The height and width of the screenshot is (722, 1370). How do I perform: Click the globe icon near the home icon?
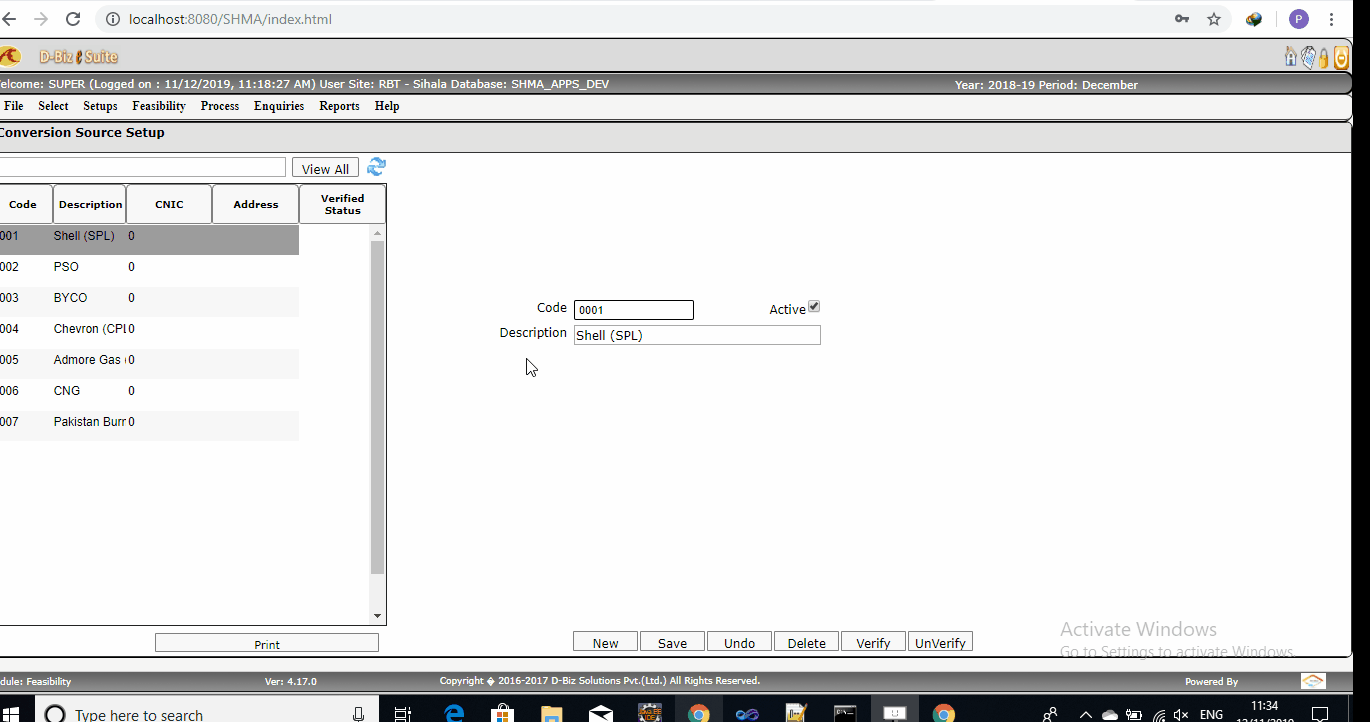1308,57
